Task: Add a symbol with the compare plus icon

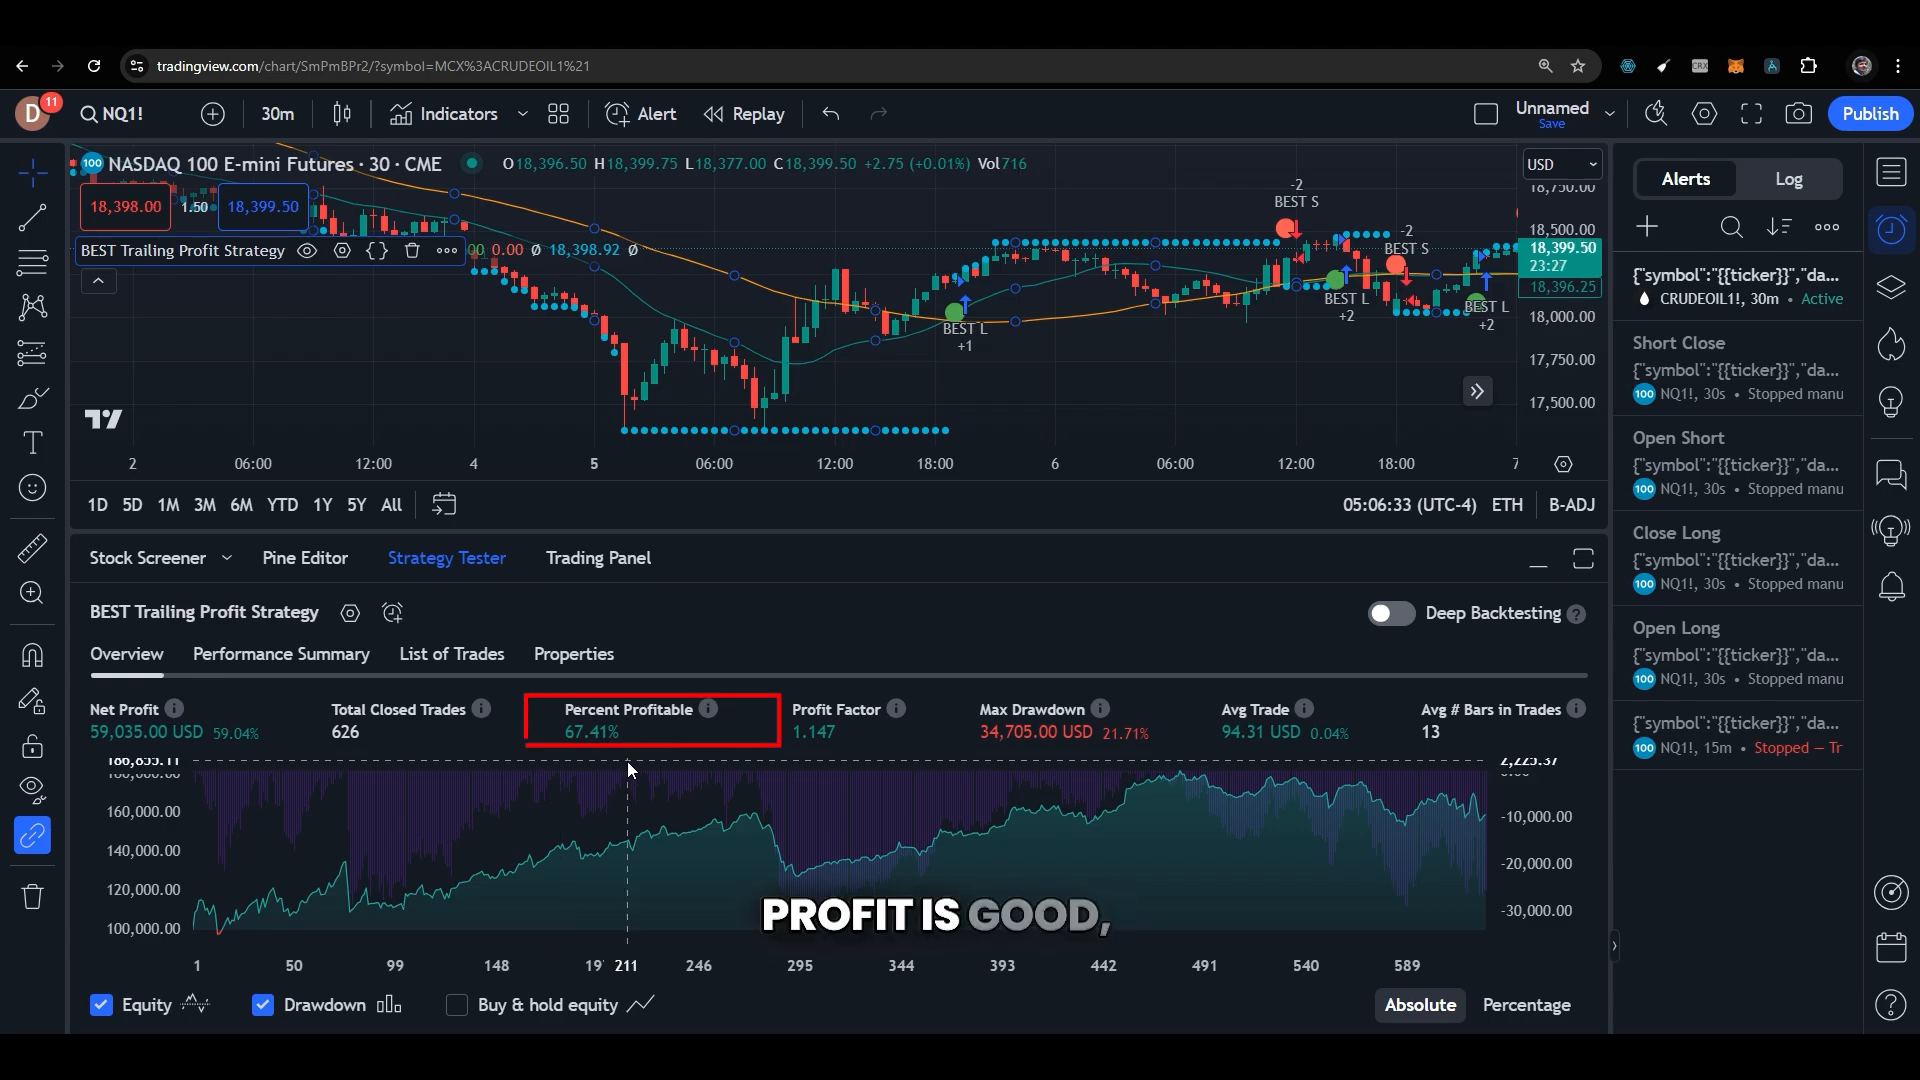Action: pyautogui.click(x=212, y=114)
